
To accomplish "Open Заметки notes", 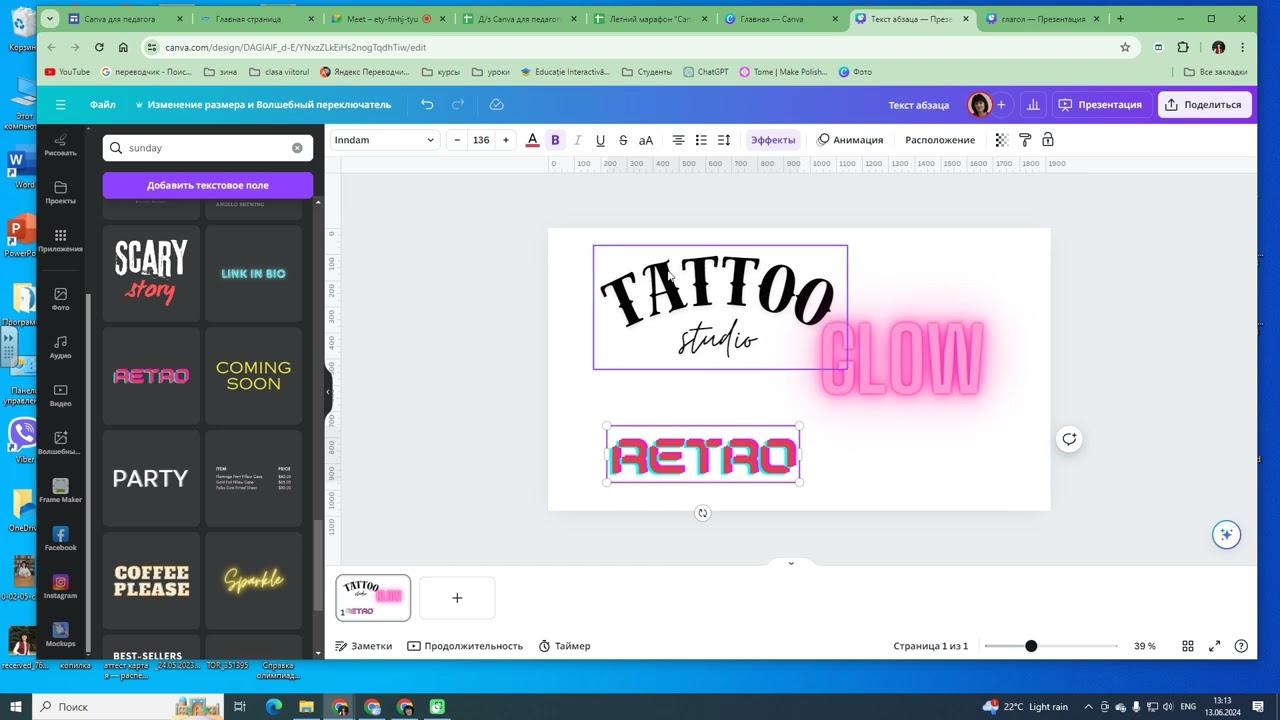I will (x=363, y=646).
